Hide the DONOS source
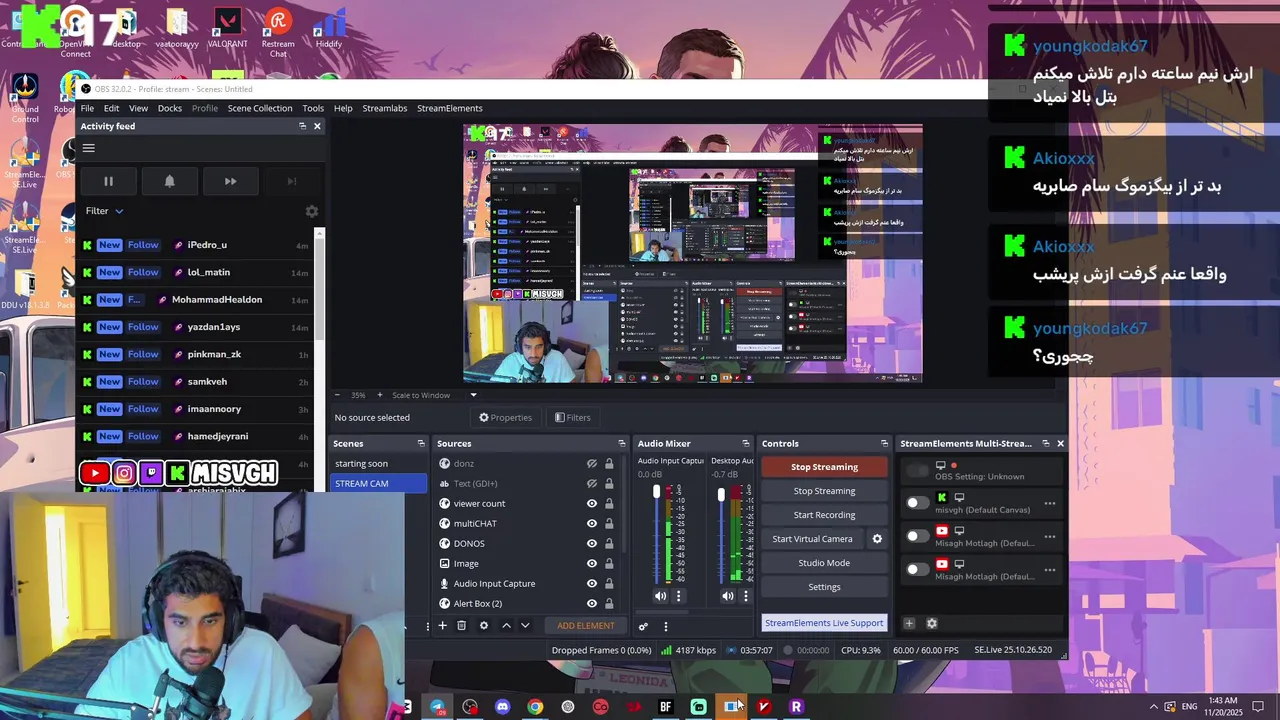 click(x=592, y=544)
